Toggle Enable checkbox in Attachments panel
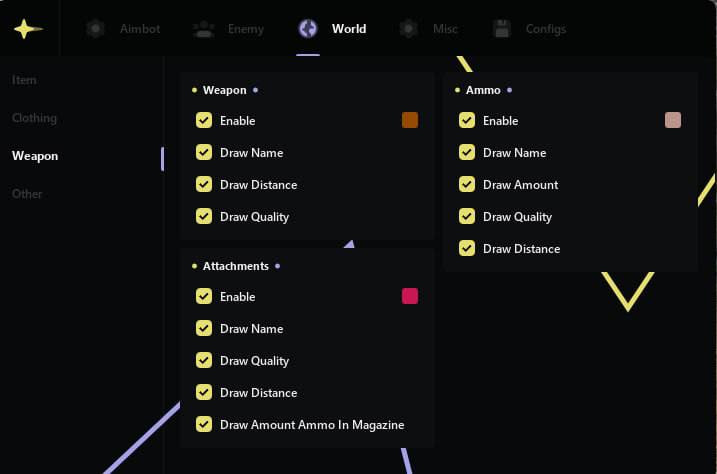The image size is (717, 474). pos(204,297)
